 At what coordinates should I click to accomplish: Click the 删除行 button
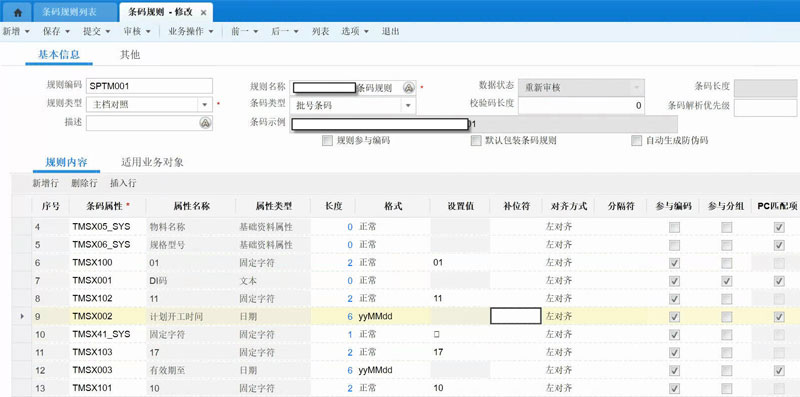click(84, 183)
